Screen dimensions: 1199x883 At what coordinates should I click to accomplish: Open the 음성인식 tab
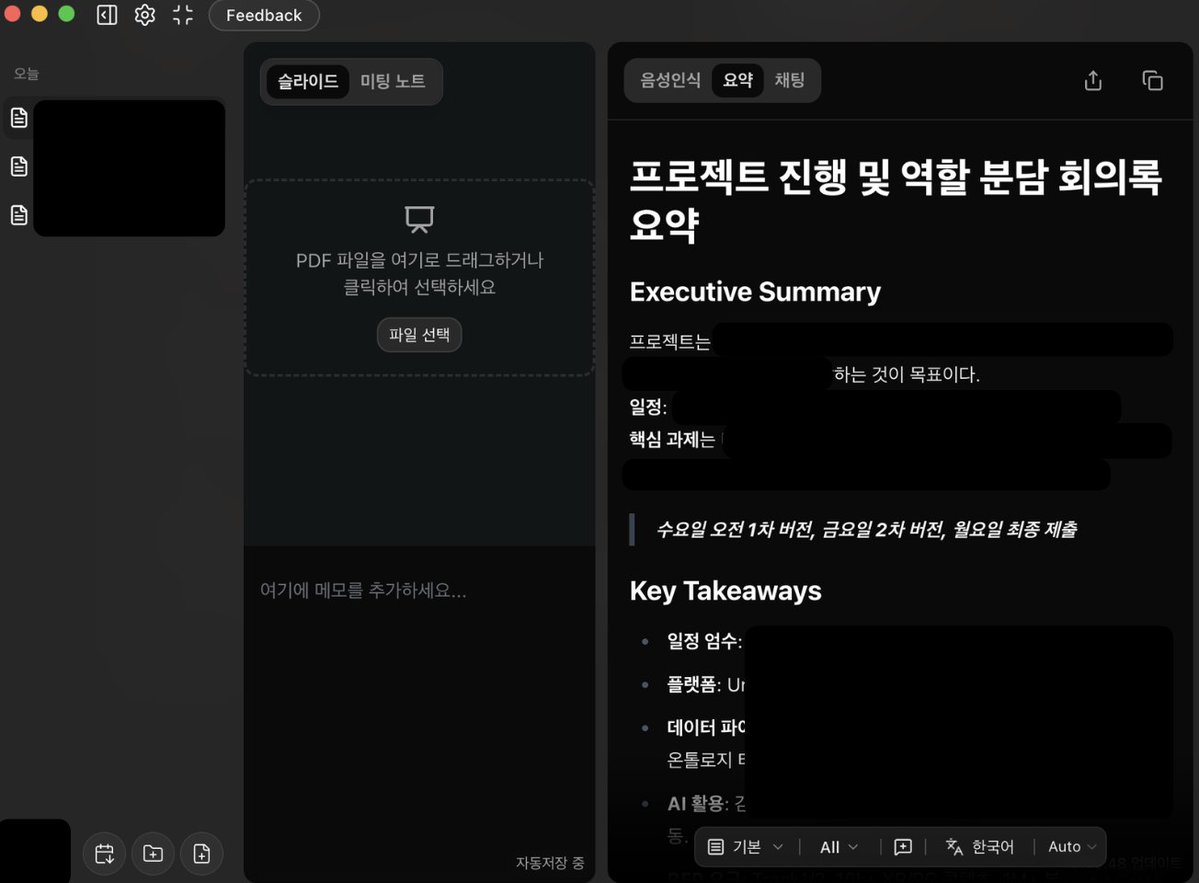pos(670,80)
